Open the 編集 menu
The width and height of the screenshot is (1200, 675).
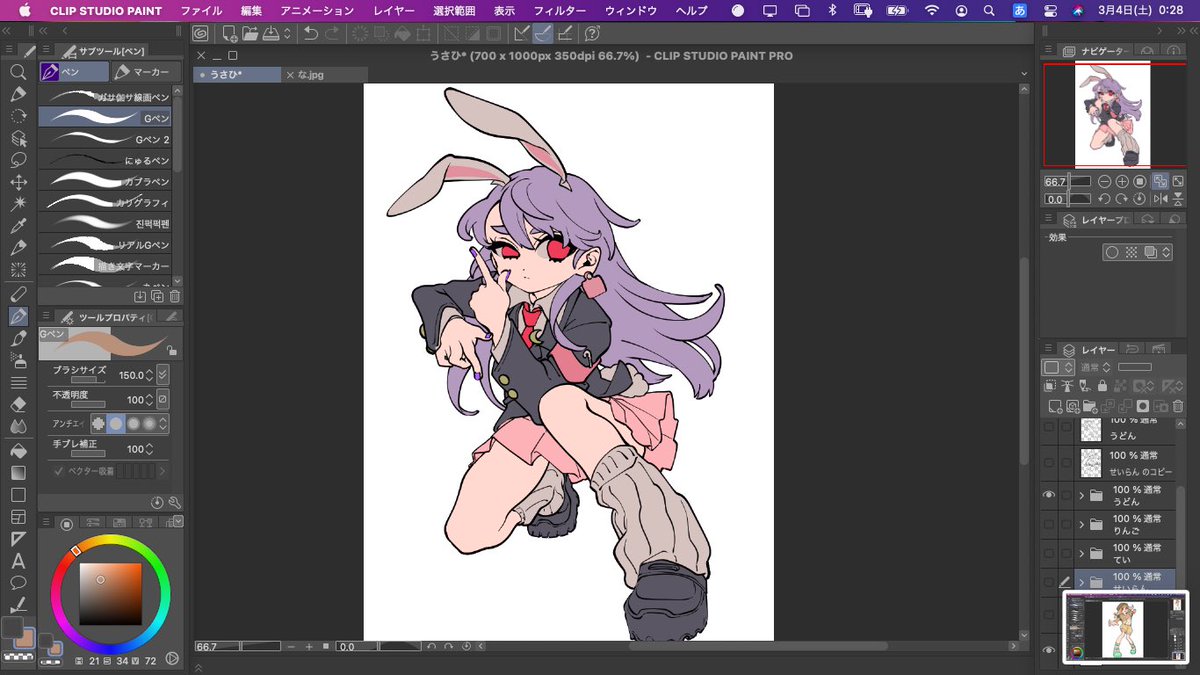click(x=251, y=10)
